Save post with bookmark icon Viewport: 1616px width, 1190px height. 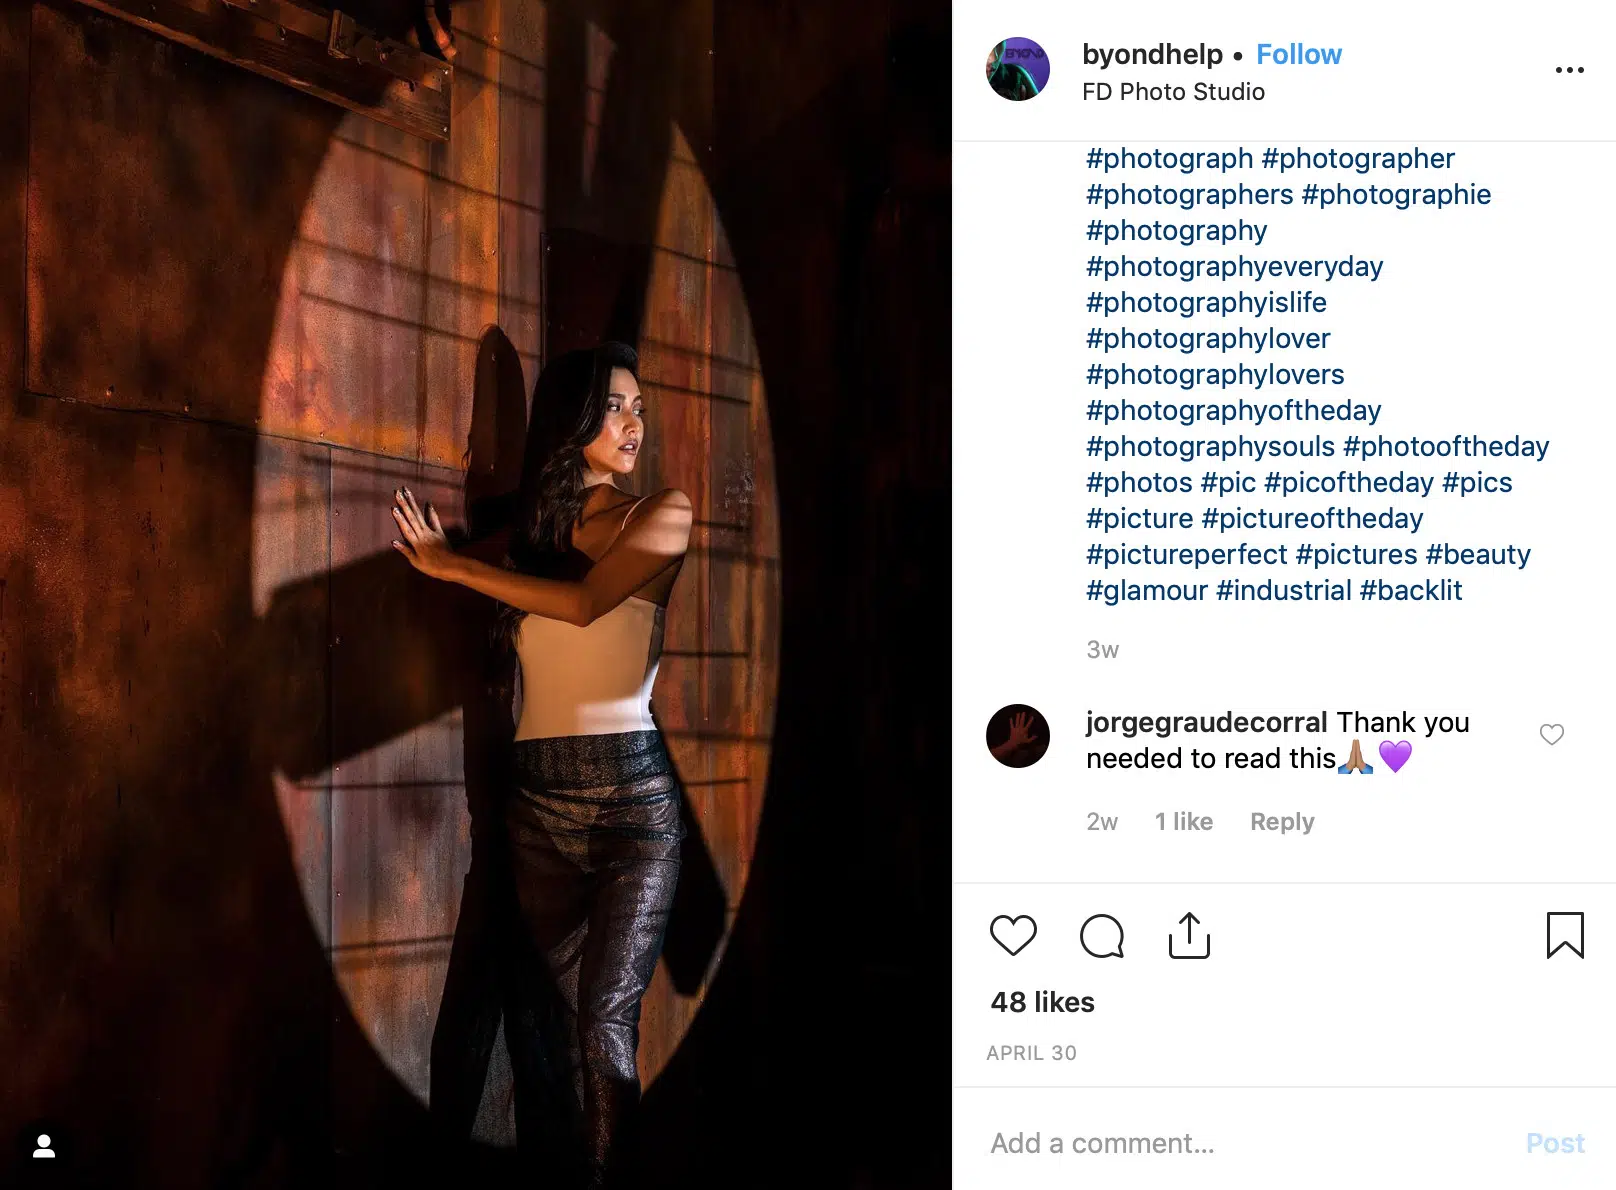[x=1565, y=935]
